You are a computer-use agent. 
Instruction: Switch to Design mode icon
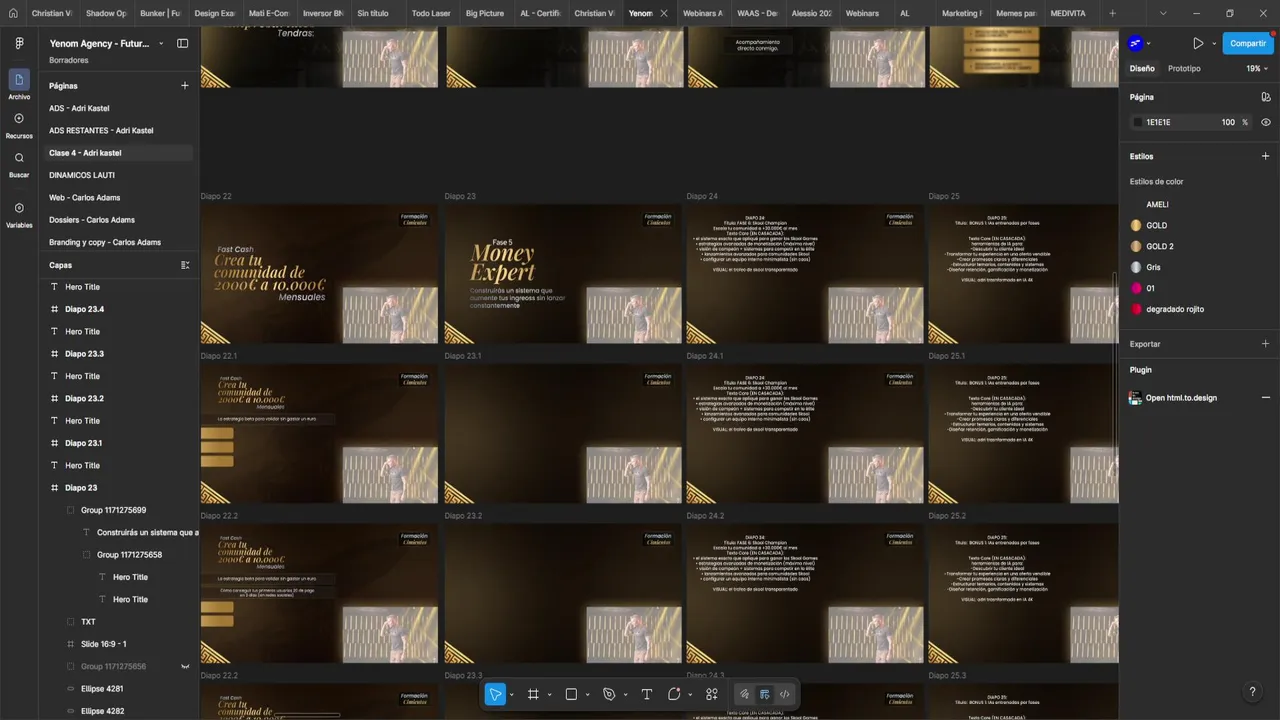(x=765, y=694)
